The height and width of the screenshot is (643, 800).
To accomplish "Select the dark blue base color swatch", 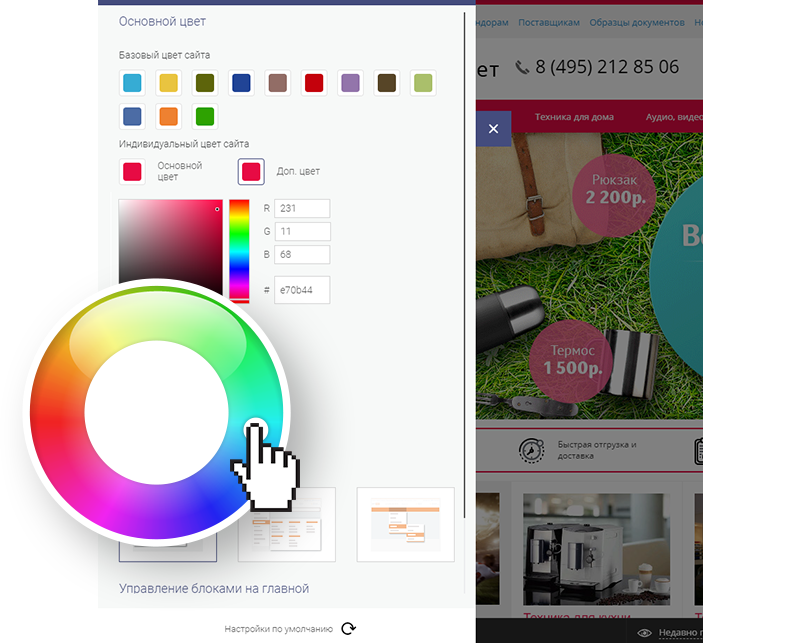I will click(x=241, y=83).
